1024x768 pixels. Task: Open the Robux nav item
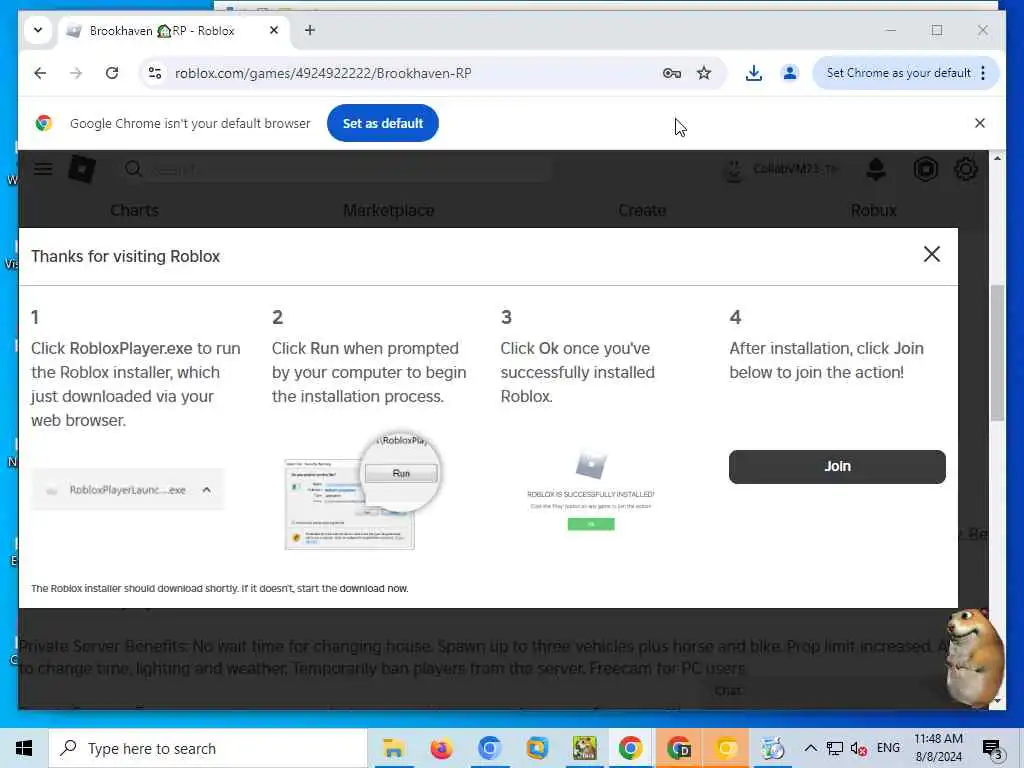[873, 210]
